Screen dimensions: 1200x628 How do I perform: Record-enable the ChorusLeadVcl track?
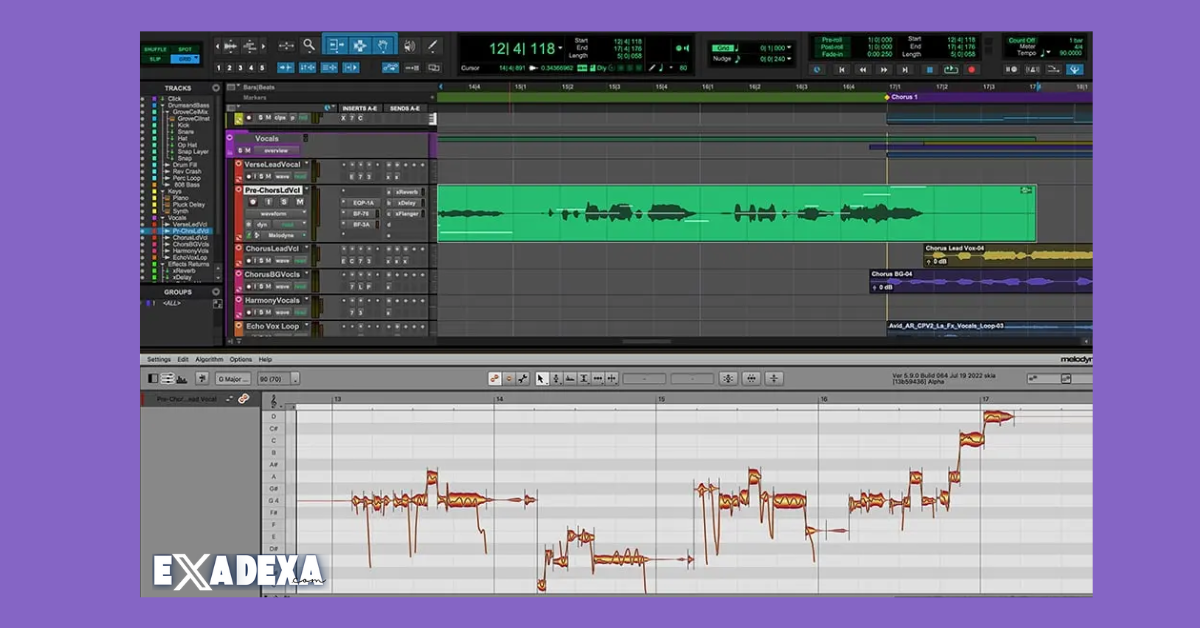coord(249,259)
